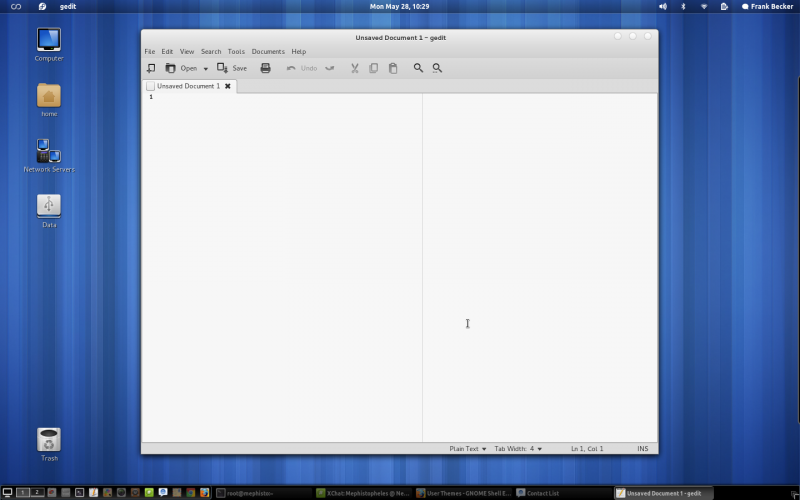Click the Ln 1, Col 1 status text
Screen dimensions: 800x500
point(587,448)
